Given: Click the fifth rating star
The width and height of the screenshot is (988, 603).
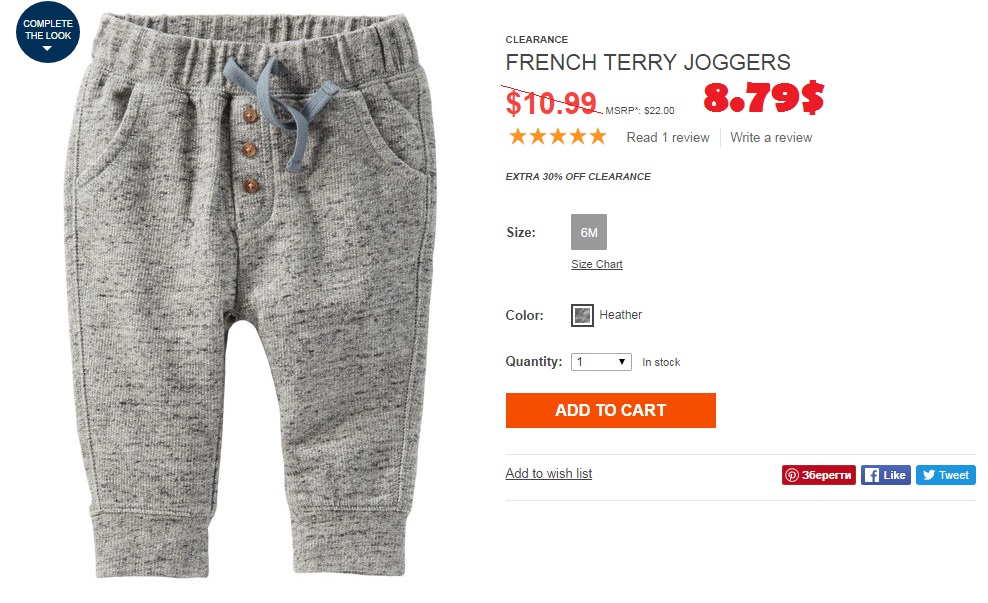Looking at the screenshot, I should tap(599, 137).
